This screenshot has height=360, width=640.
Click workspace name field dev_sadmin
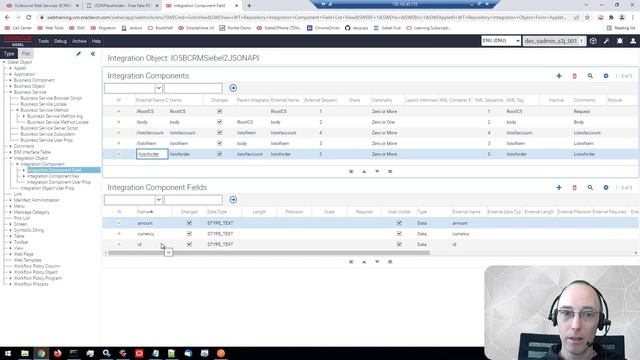[x=554, y=41]
